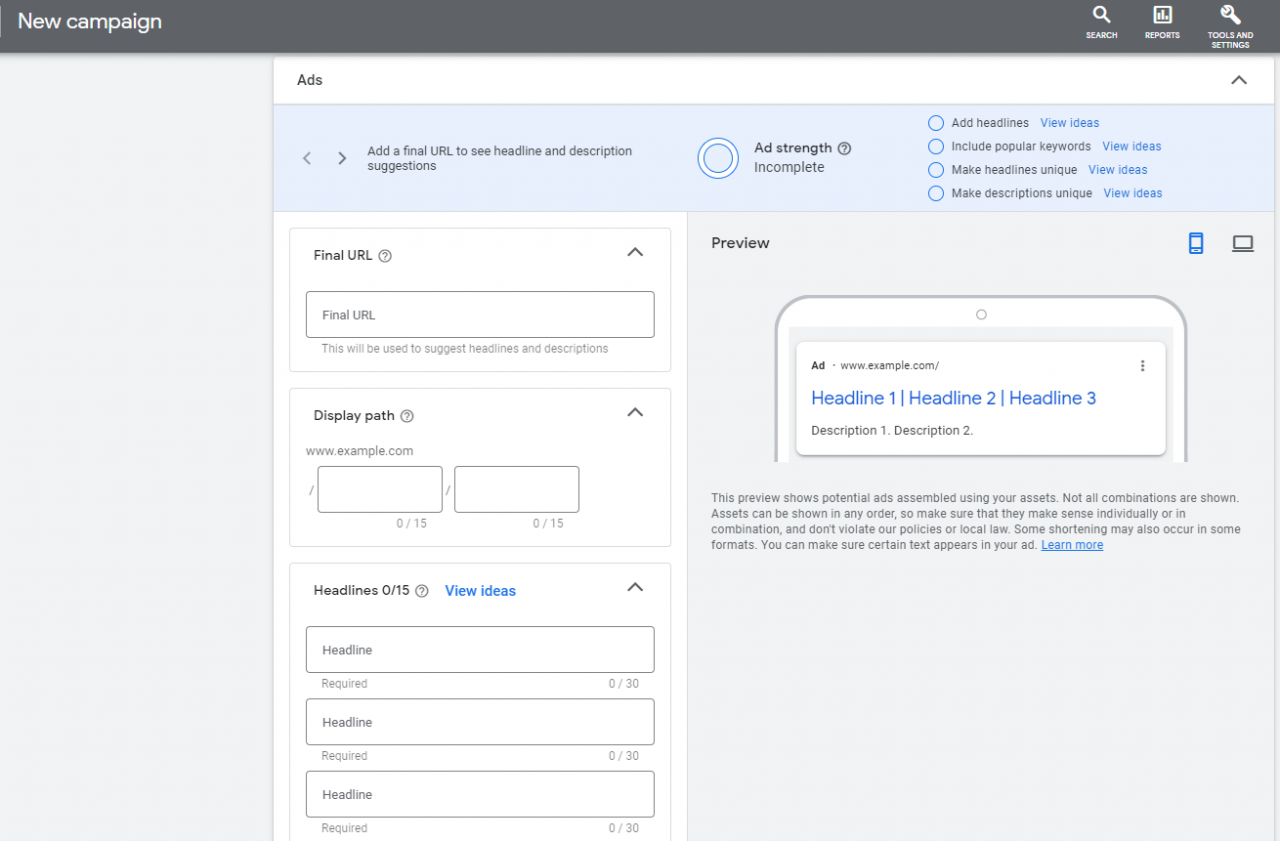Open the three-dot menu on the ad preview

point(1143,366)
